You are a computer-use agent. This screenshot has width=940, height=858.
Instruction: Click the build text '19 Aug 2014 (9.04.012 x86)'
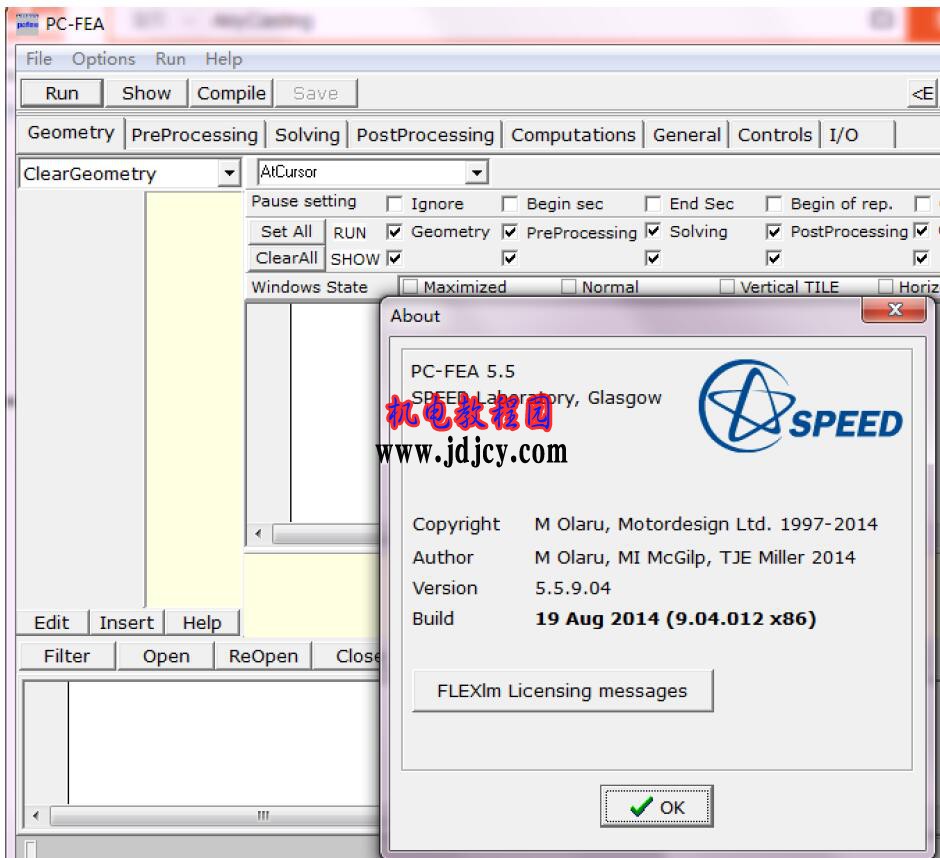point(676,619)
